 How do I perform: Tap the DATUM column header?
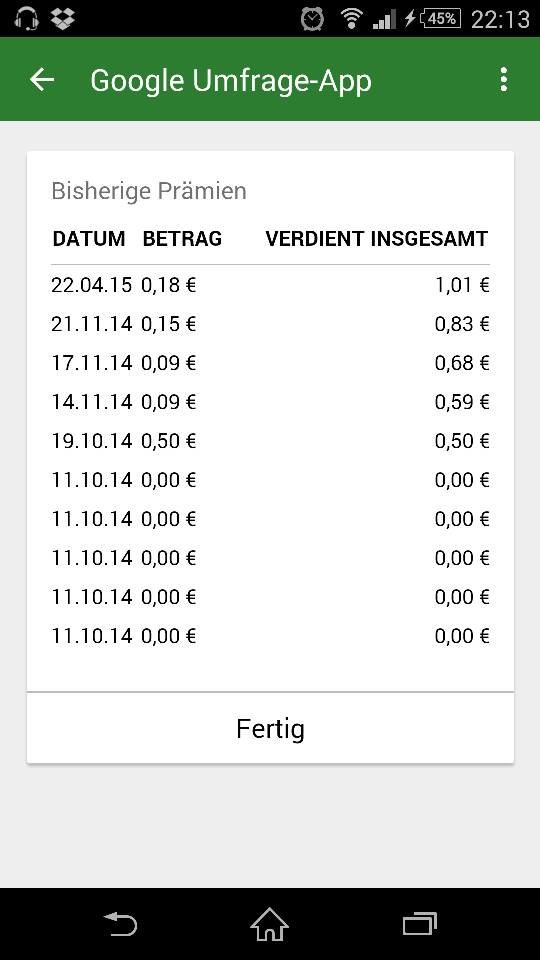(89, 239)
